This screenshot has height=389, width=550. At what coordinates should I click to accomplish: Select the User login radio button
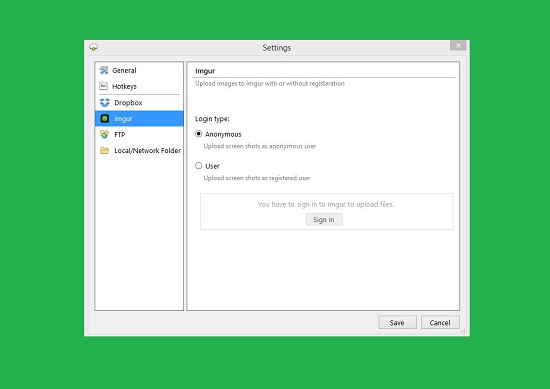coord(199,165)
